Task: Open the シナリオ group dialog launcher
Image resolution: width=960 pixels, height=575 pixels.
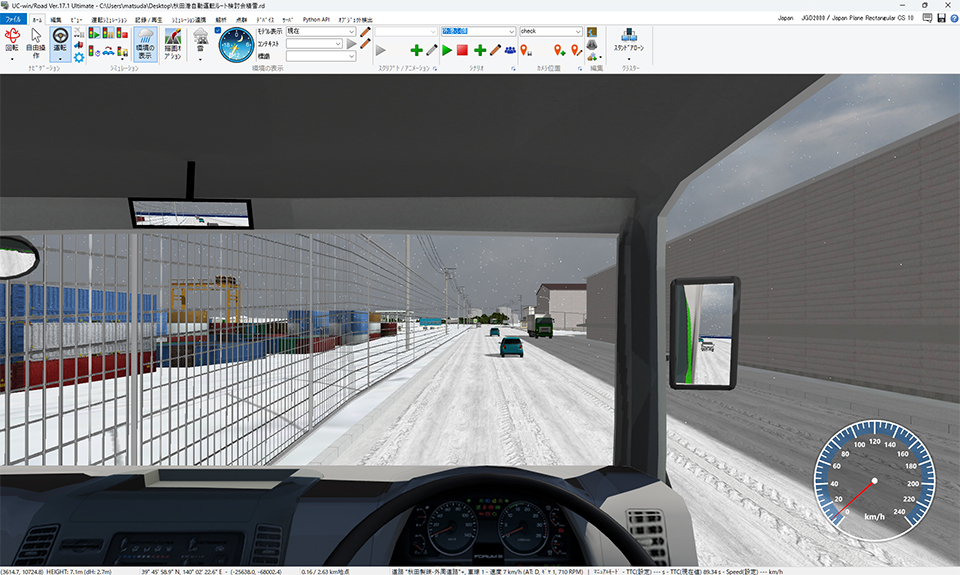Action: click(x=513, y=69)
